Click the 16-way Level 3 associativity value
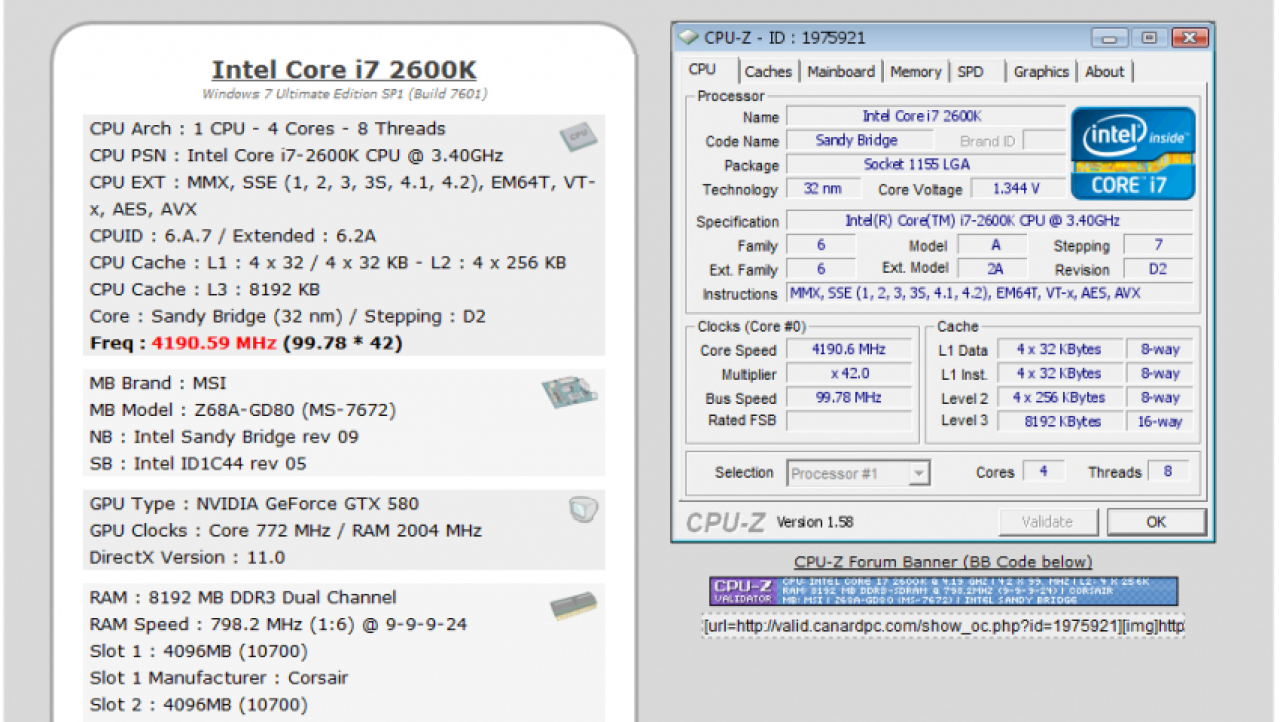Screen dimensions: 1280x722 click(1160, 421)
